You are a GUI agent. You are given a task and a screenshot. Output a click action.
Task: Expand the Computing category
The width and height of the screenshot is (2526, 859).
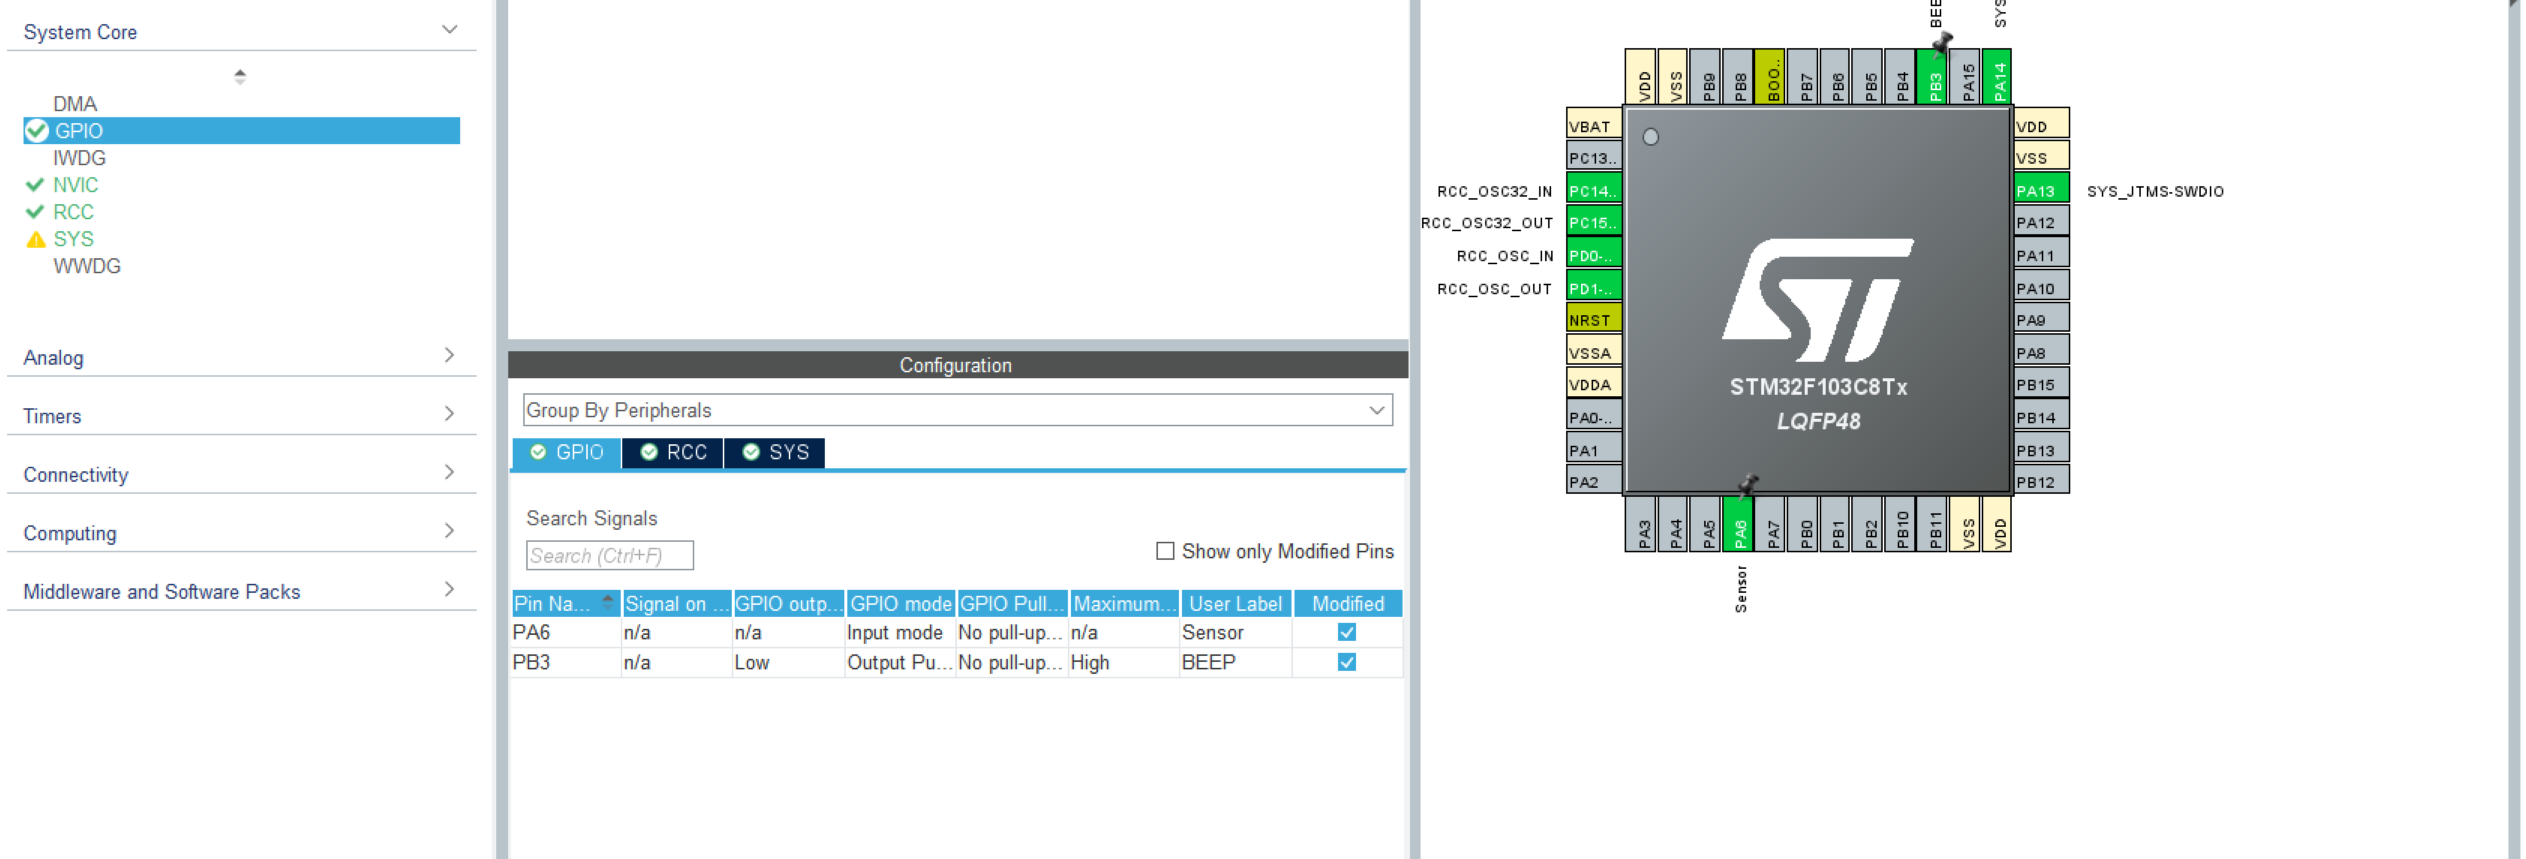click(449, 531)
